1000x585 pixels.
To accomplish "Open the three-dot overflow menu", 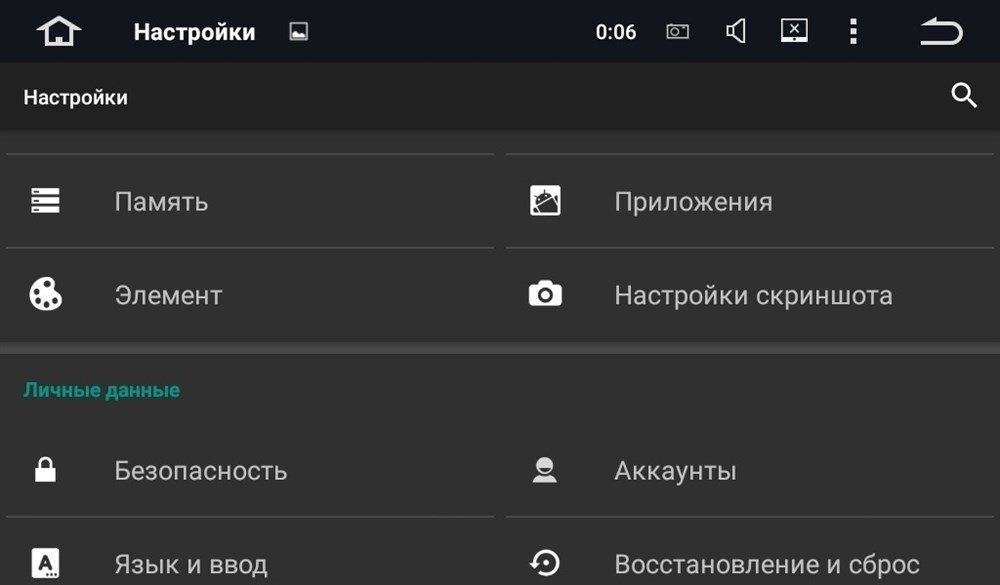I will pyautogui.click(x=853, y=32).
